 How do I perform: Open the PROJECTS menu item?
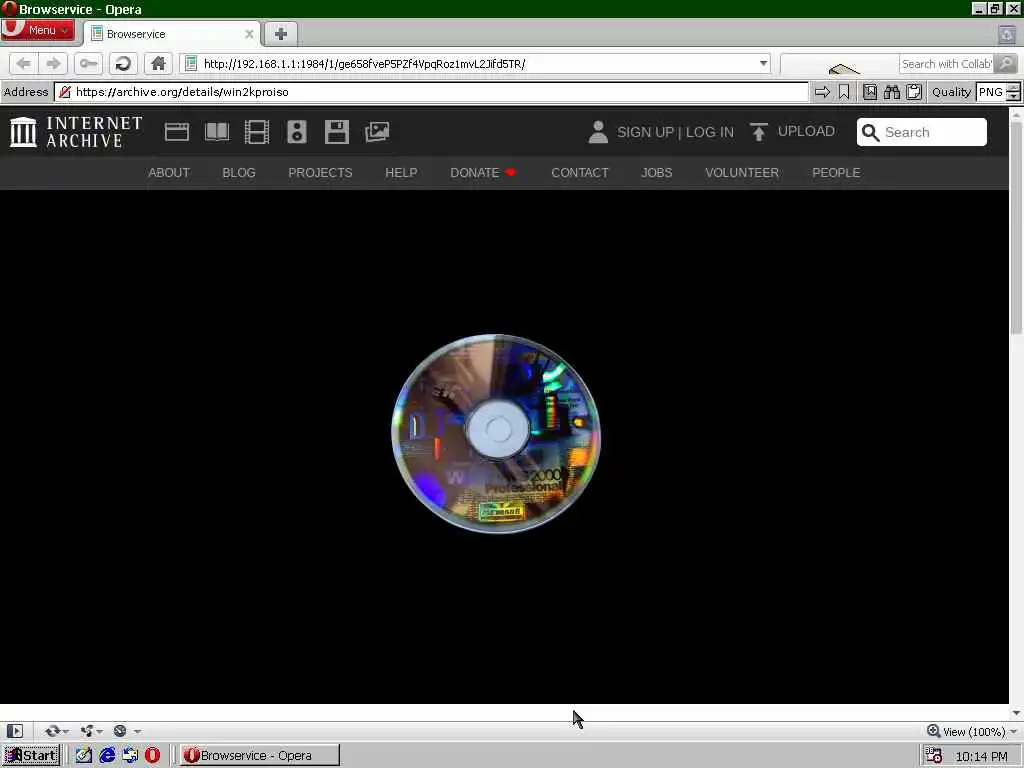pos(320,173)
